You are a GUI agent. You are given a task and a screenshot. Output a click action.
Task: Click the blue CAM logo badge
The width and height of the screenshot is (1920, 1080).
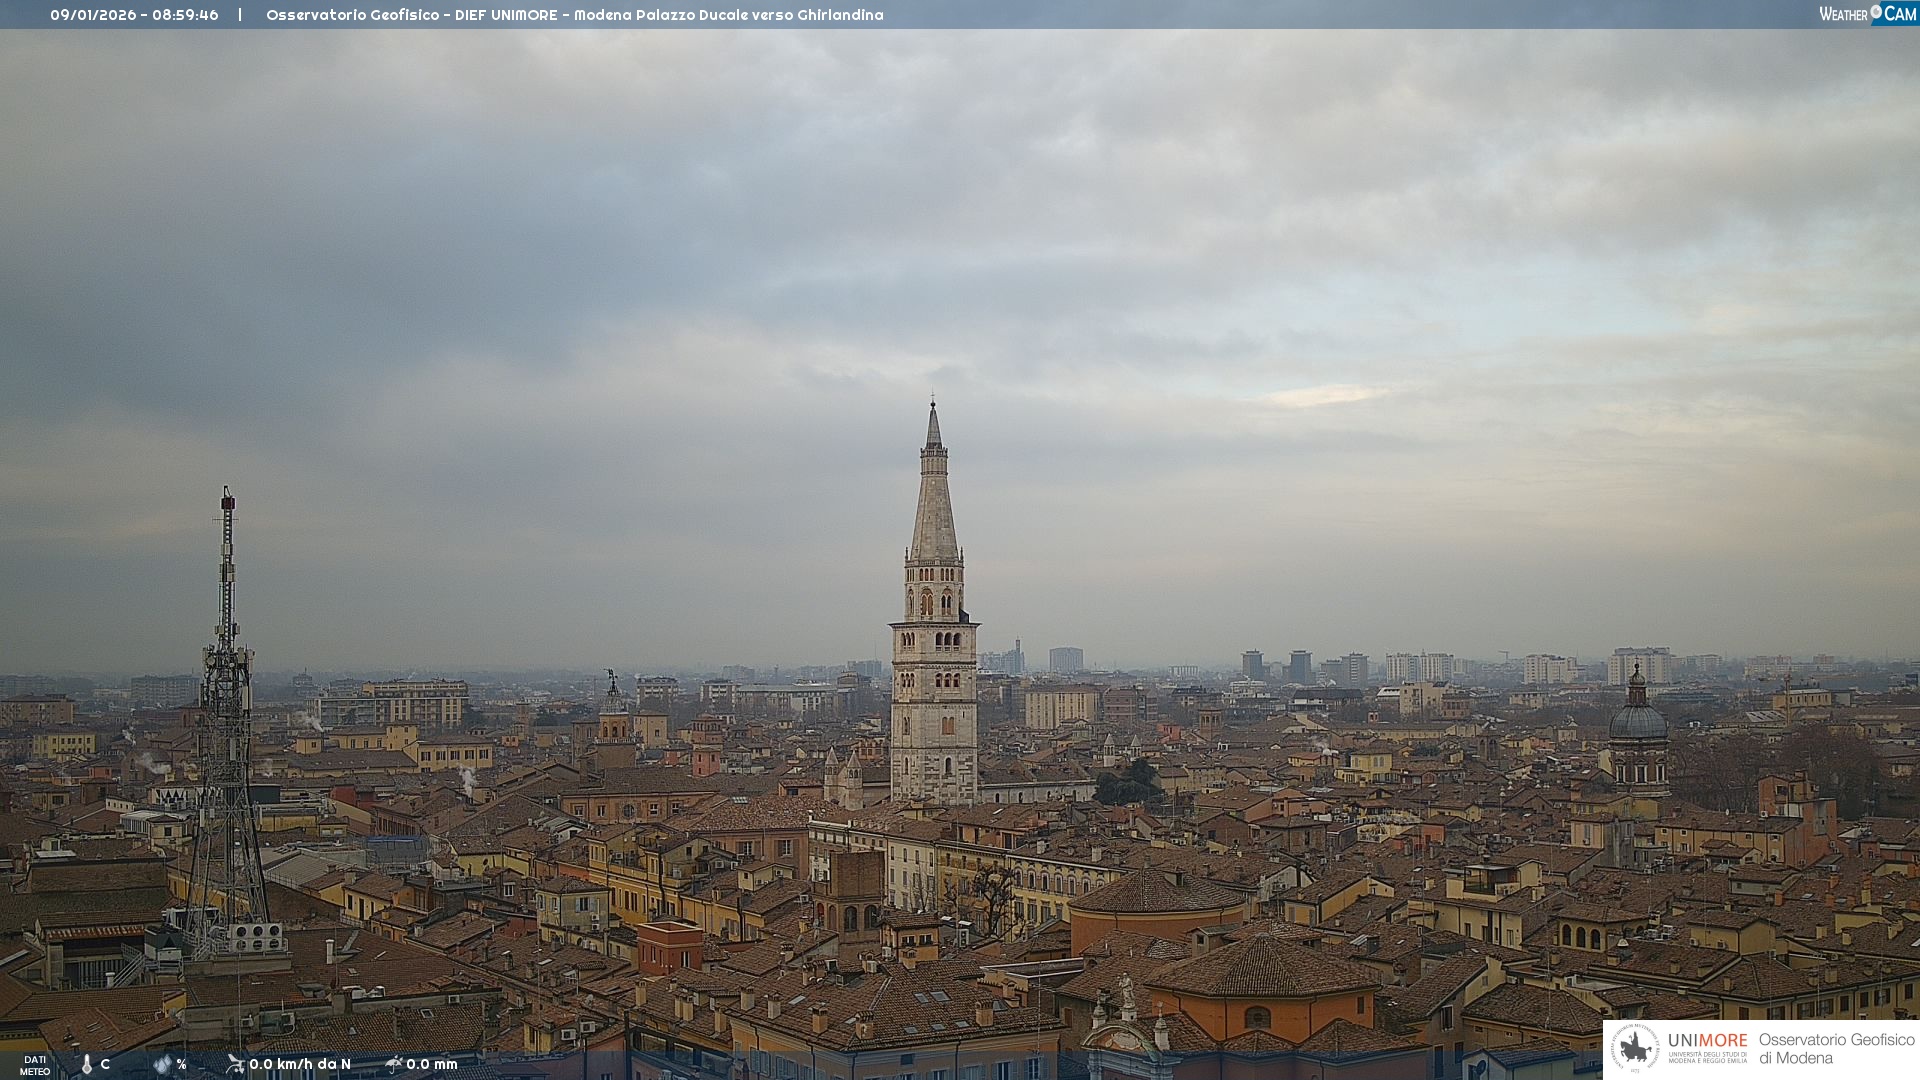click(1900, 14)
